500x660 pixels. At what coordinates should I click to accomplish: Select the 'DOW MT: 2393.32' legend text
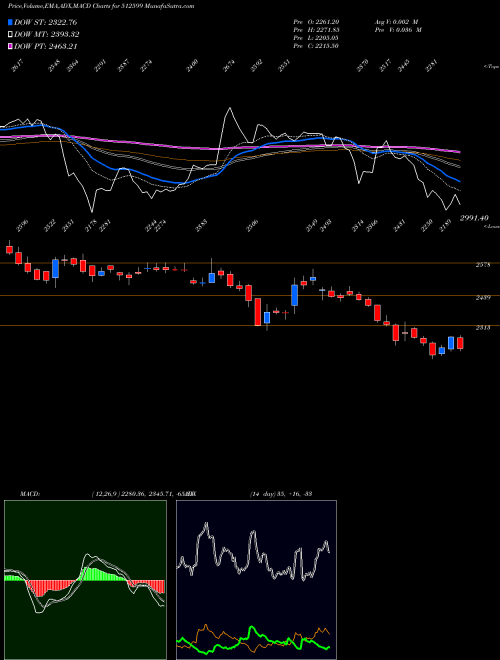pos(47,35)
